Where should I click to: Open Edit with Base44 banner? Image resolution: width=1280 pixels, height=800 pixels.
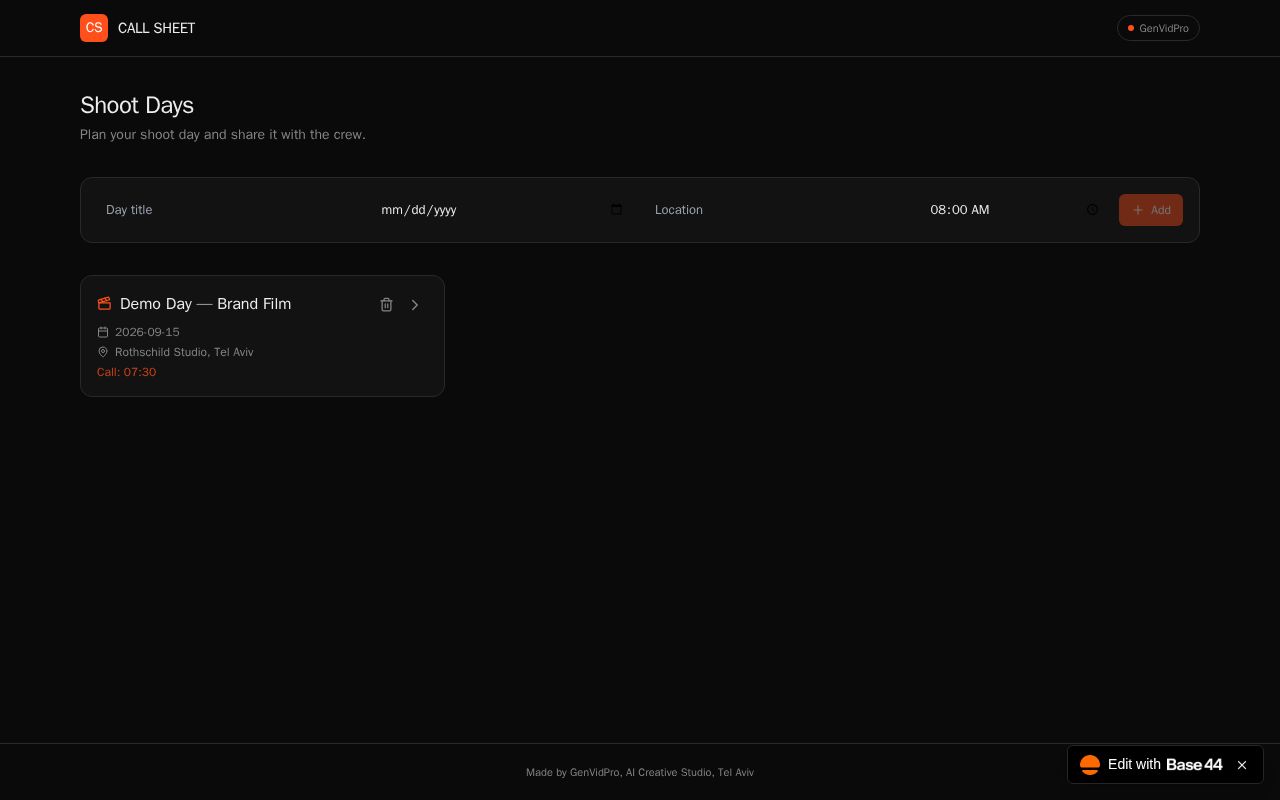coord(1150,765)
